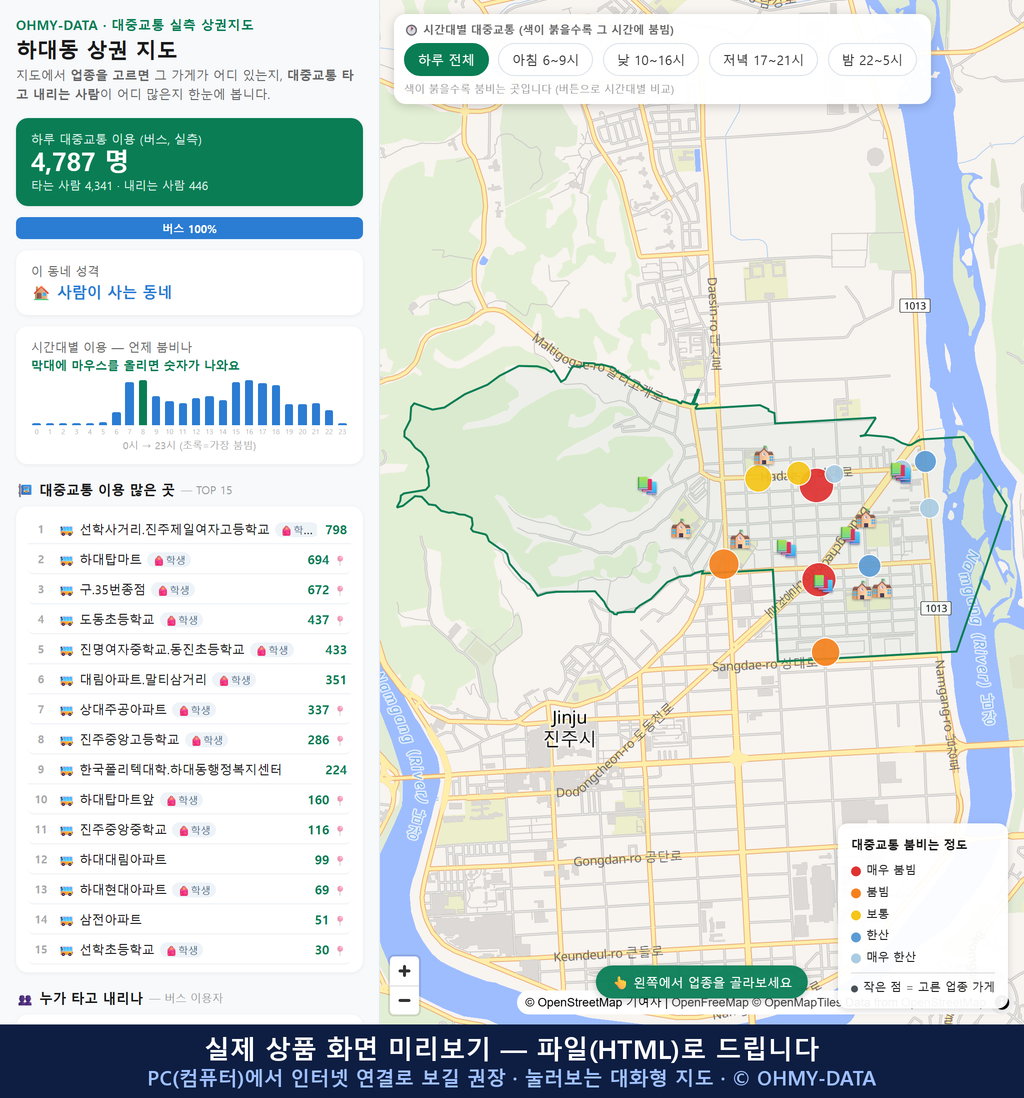Click the books icon in the green hill area
This screenshot has height=1098, width=1024.
(647, 485)
